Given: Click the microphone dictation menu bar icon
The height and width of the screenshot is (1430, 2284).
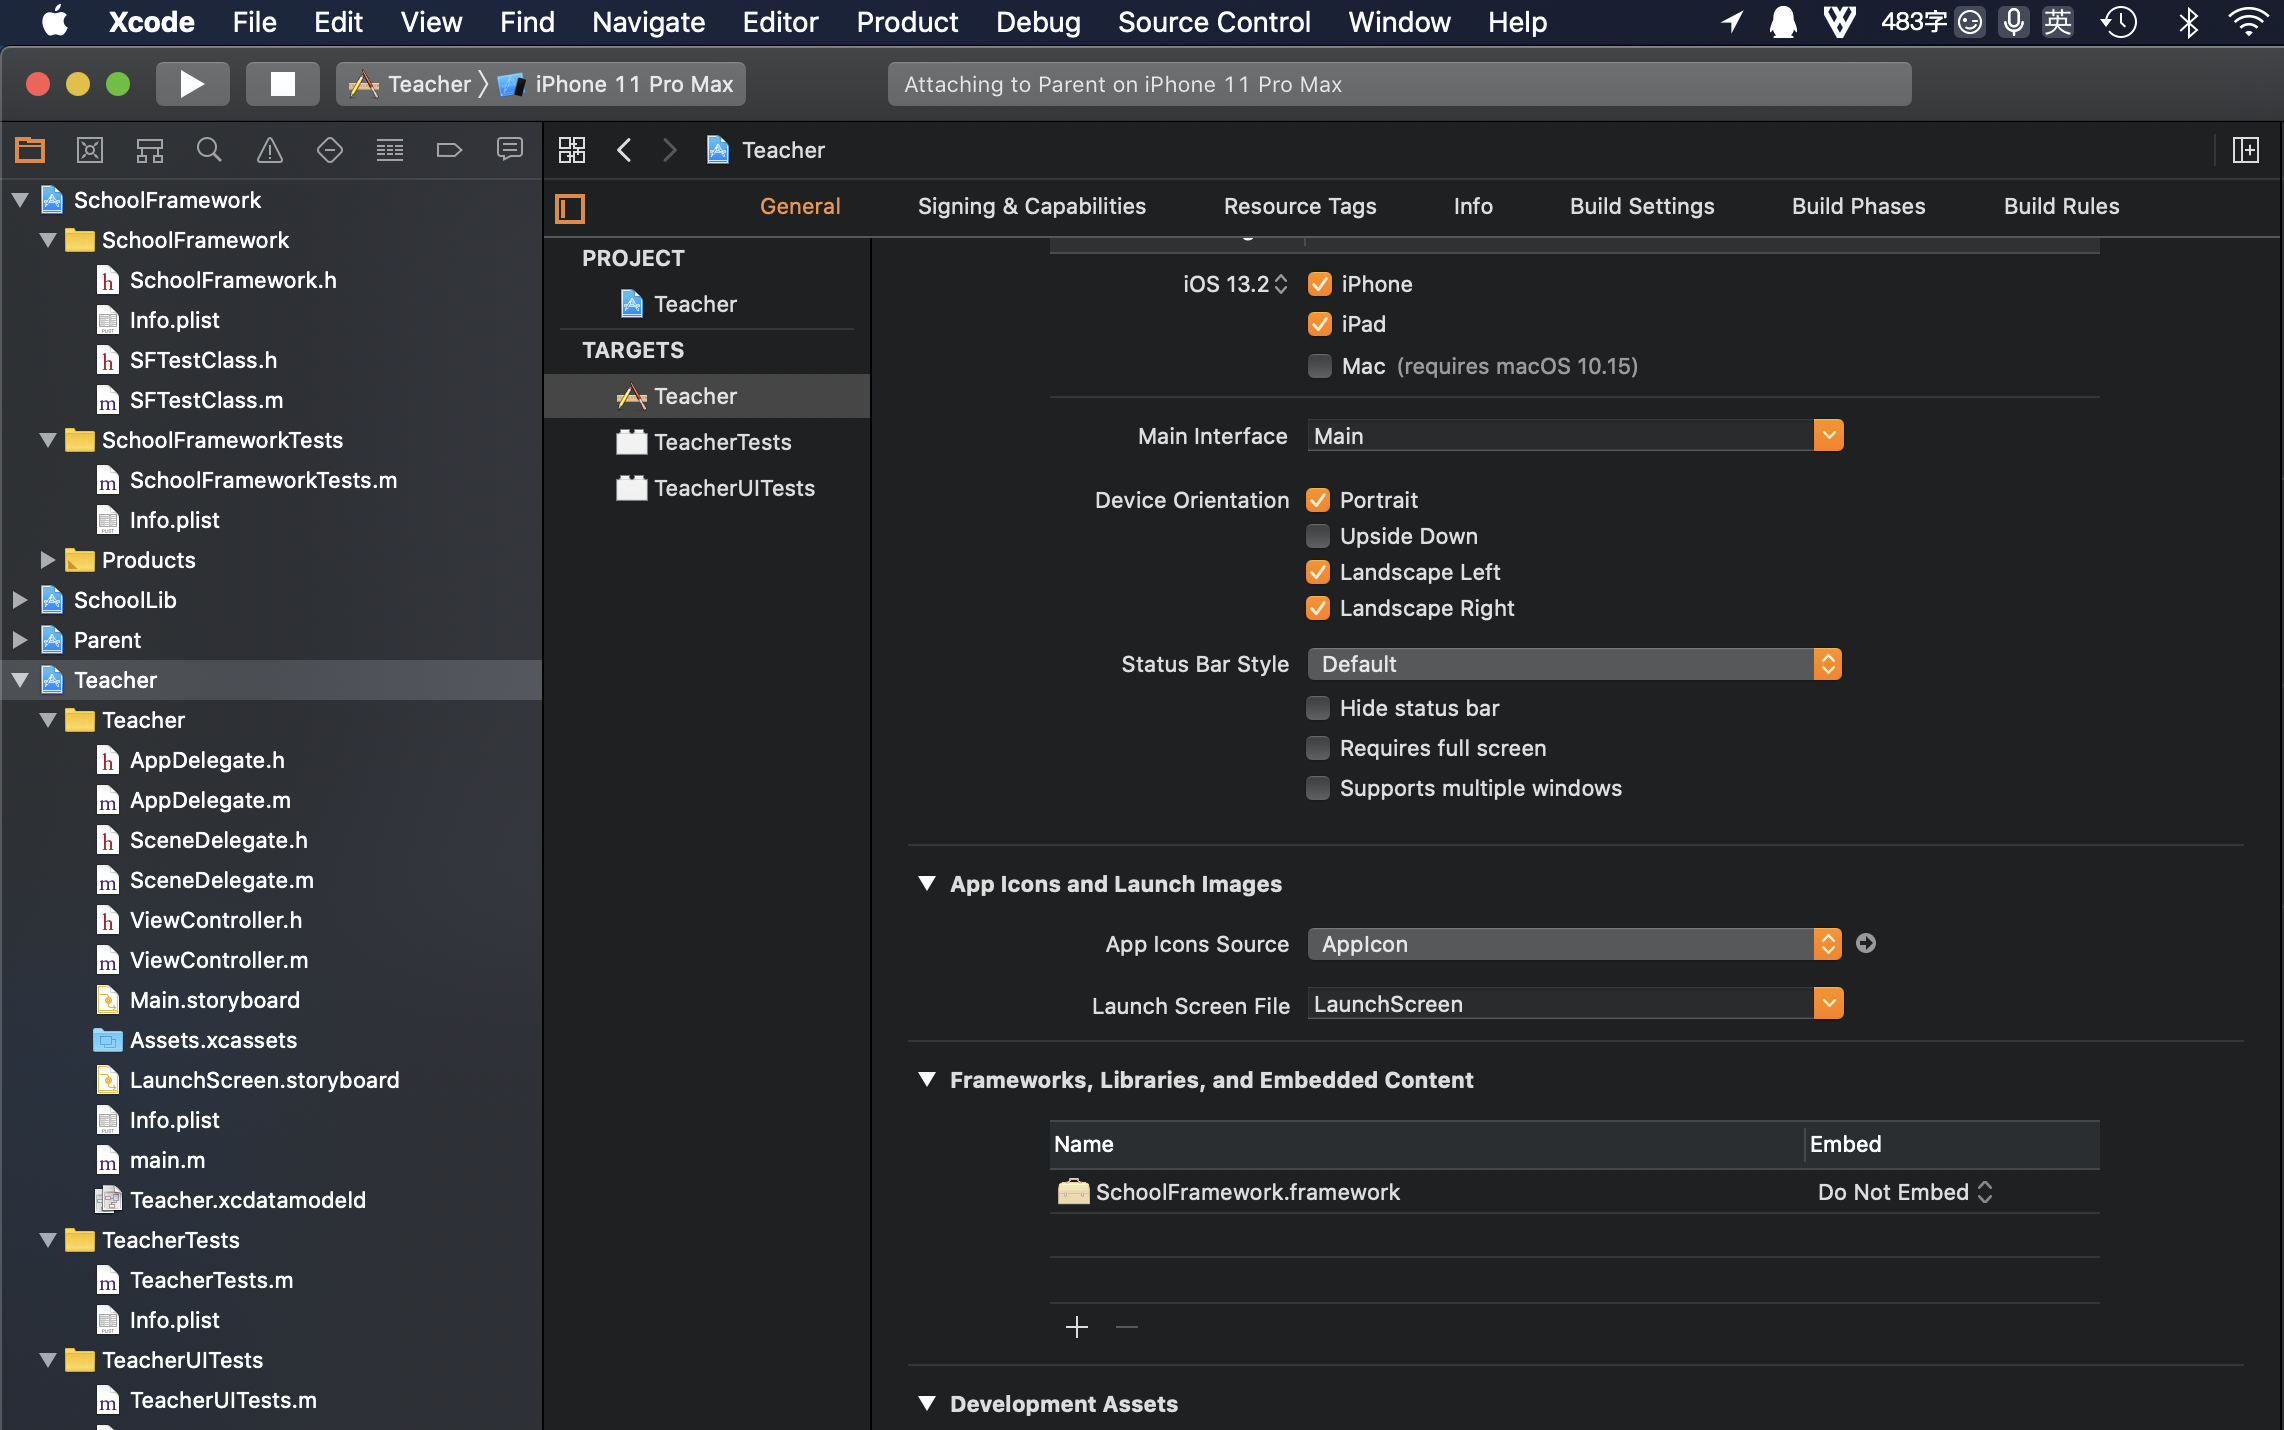Looking at the screenshot, I should point(2014,22).
